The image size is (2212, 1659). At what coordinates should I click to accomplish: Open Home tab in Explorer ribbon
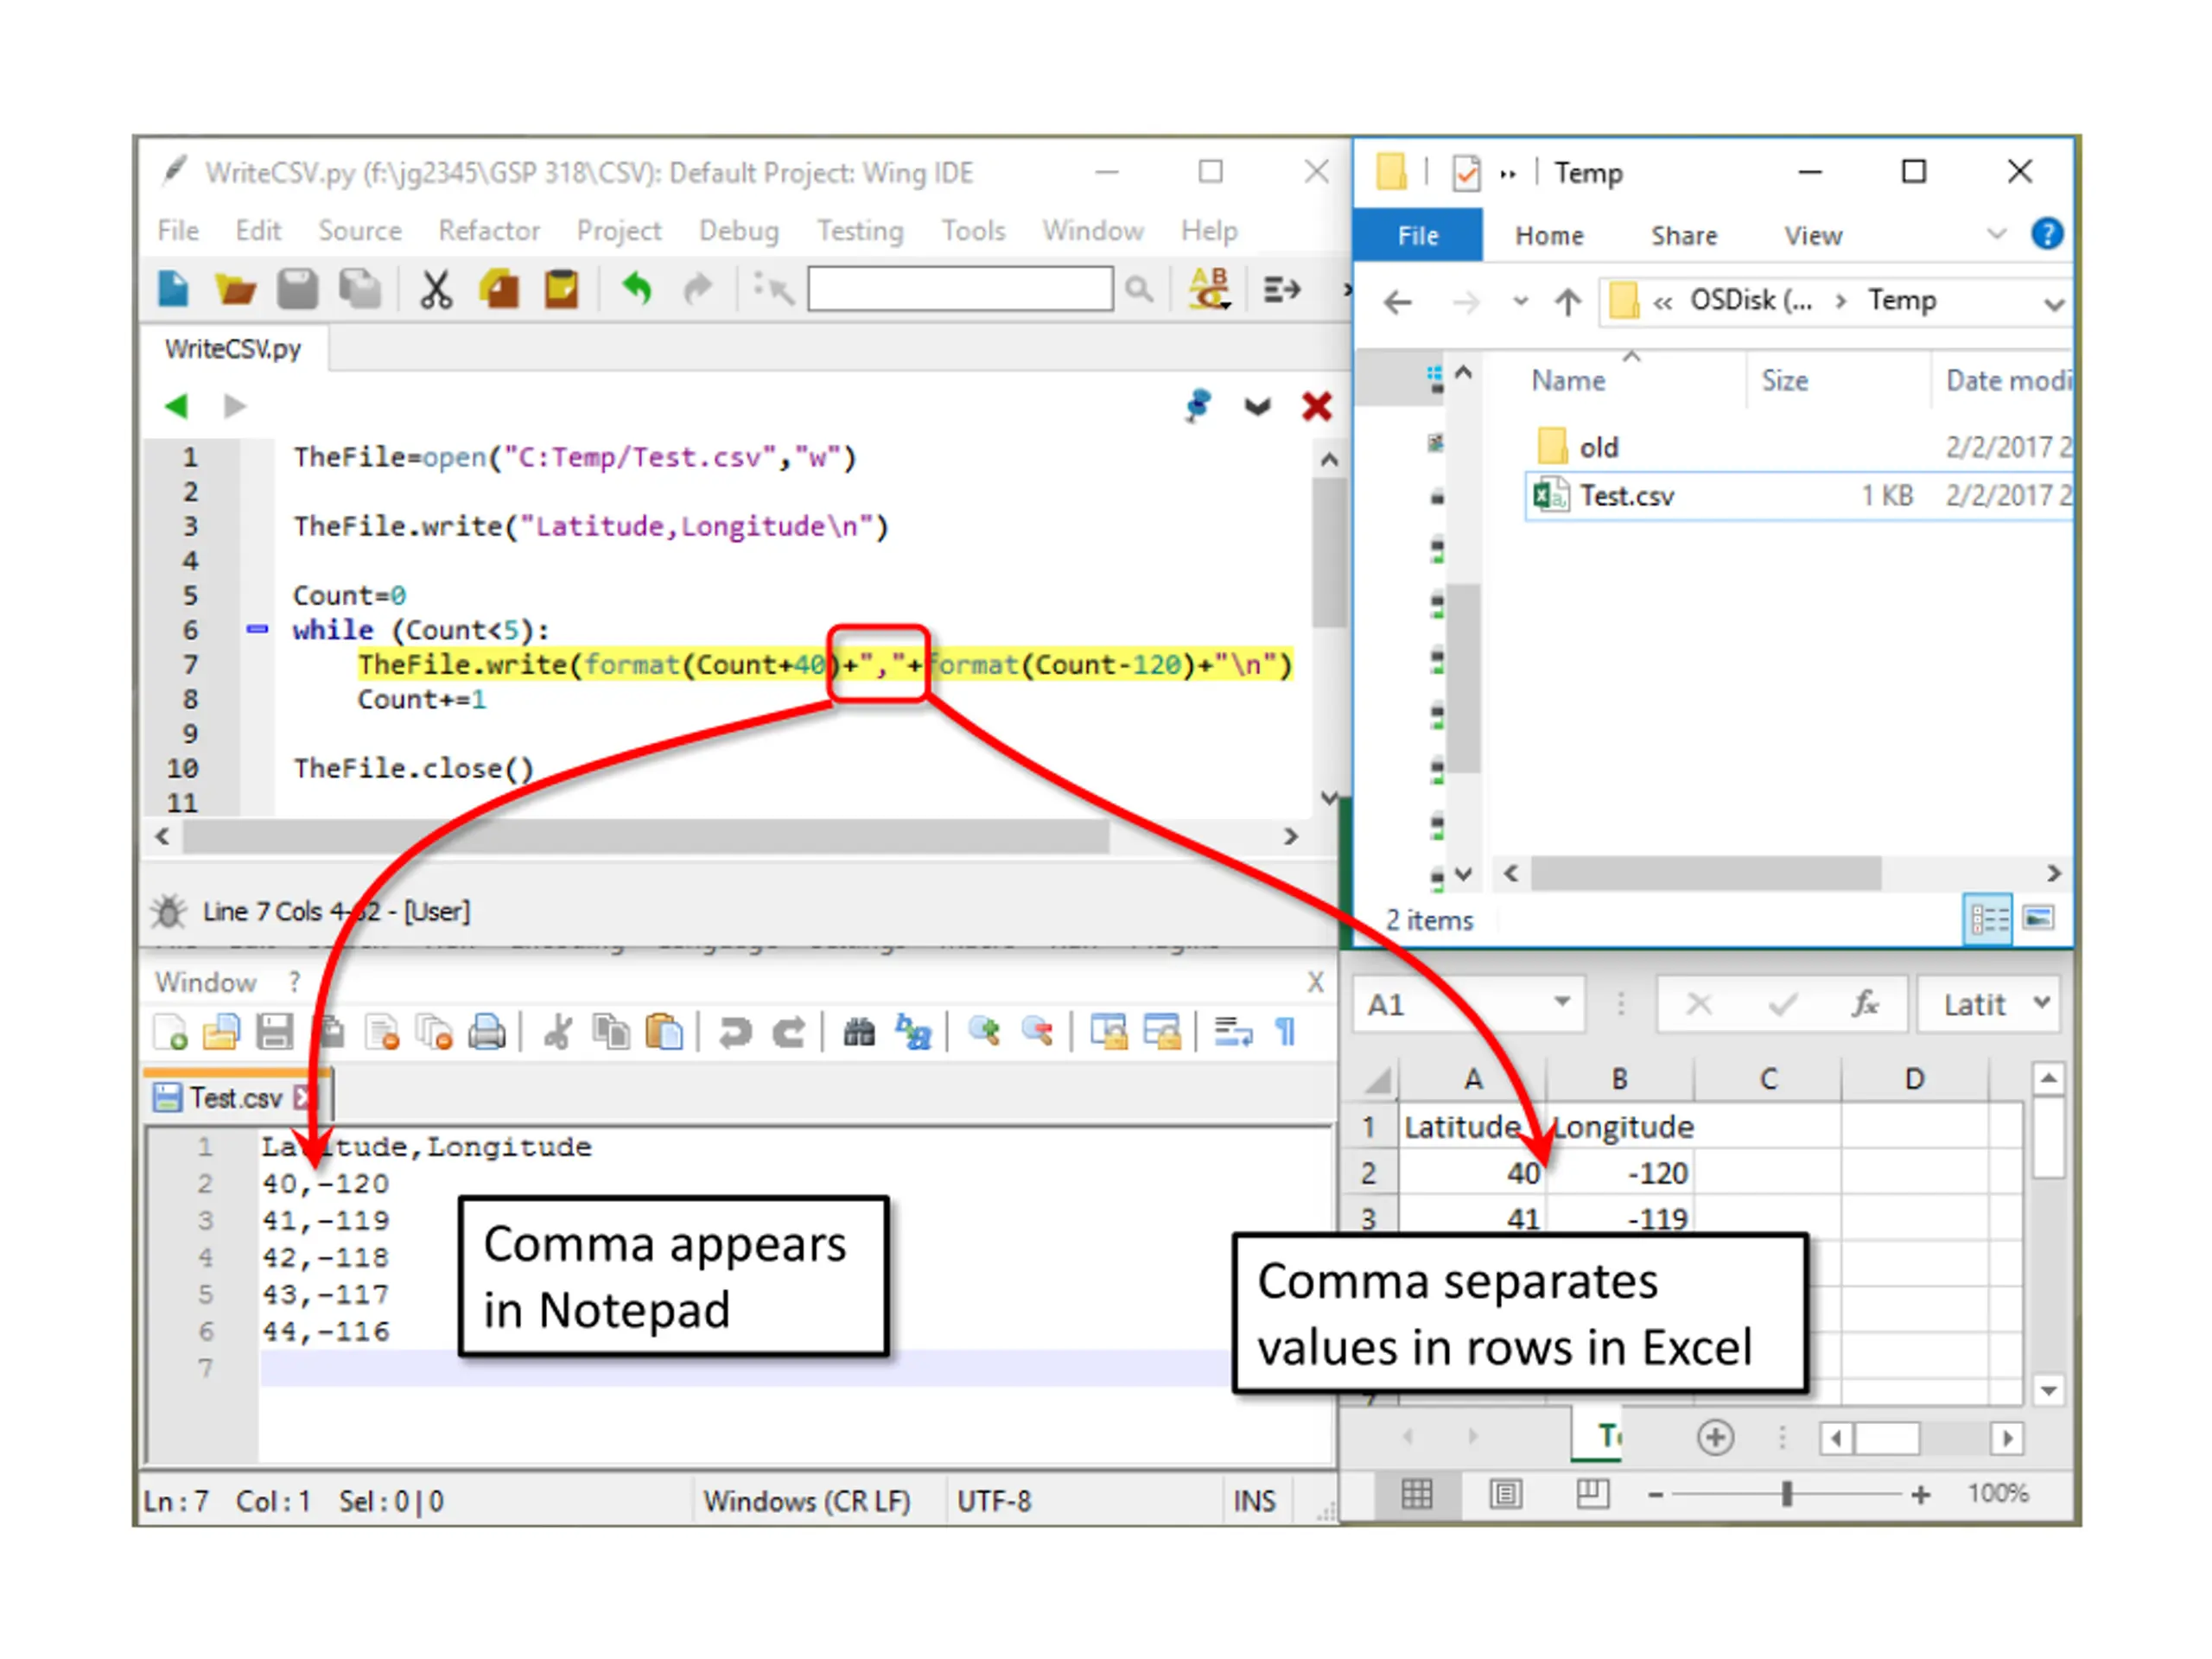1549,236
